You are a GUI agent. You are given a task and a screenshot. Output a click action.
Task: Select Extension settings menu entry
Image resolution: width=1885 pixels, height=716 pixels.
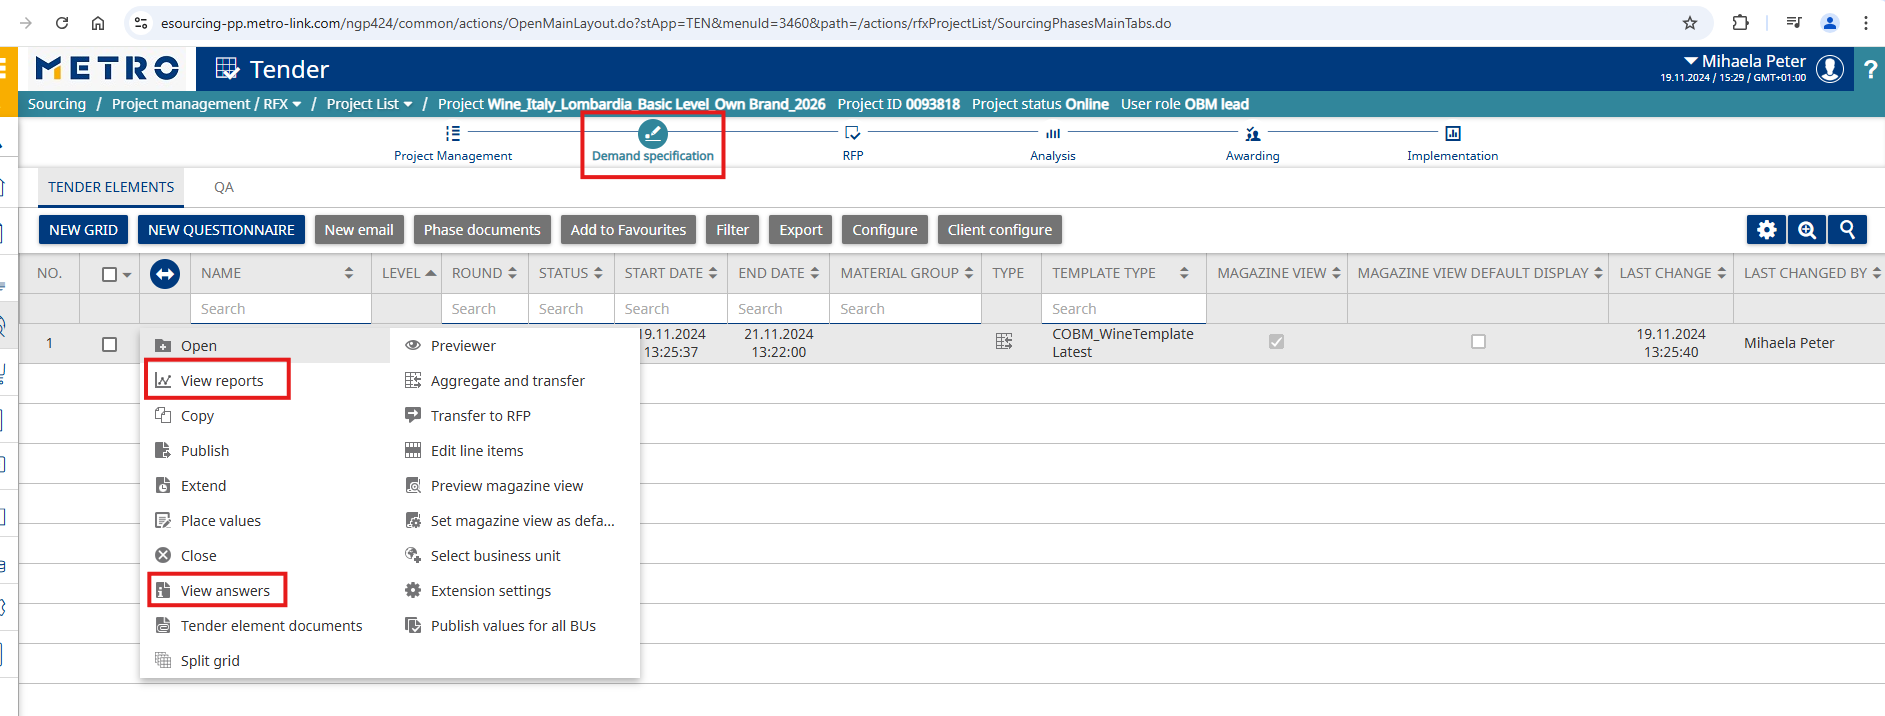491,591
